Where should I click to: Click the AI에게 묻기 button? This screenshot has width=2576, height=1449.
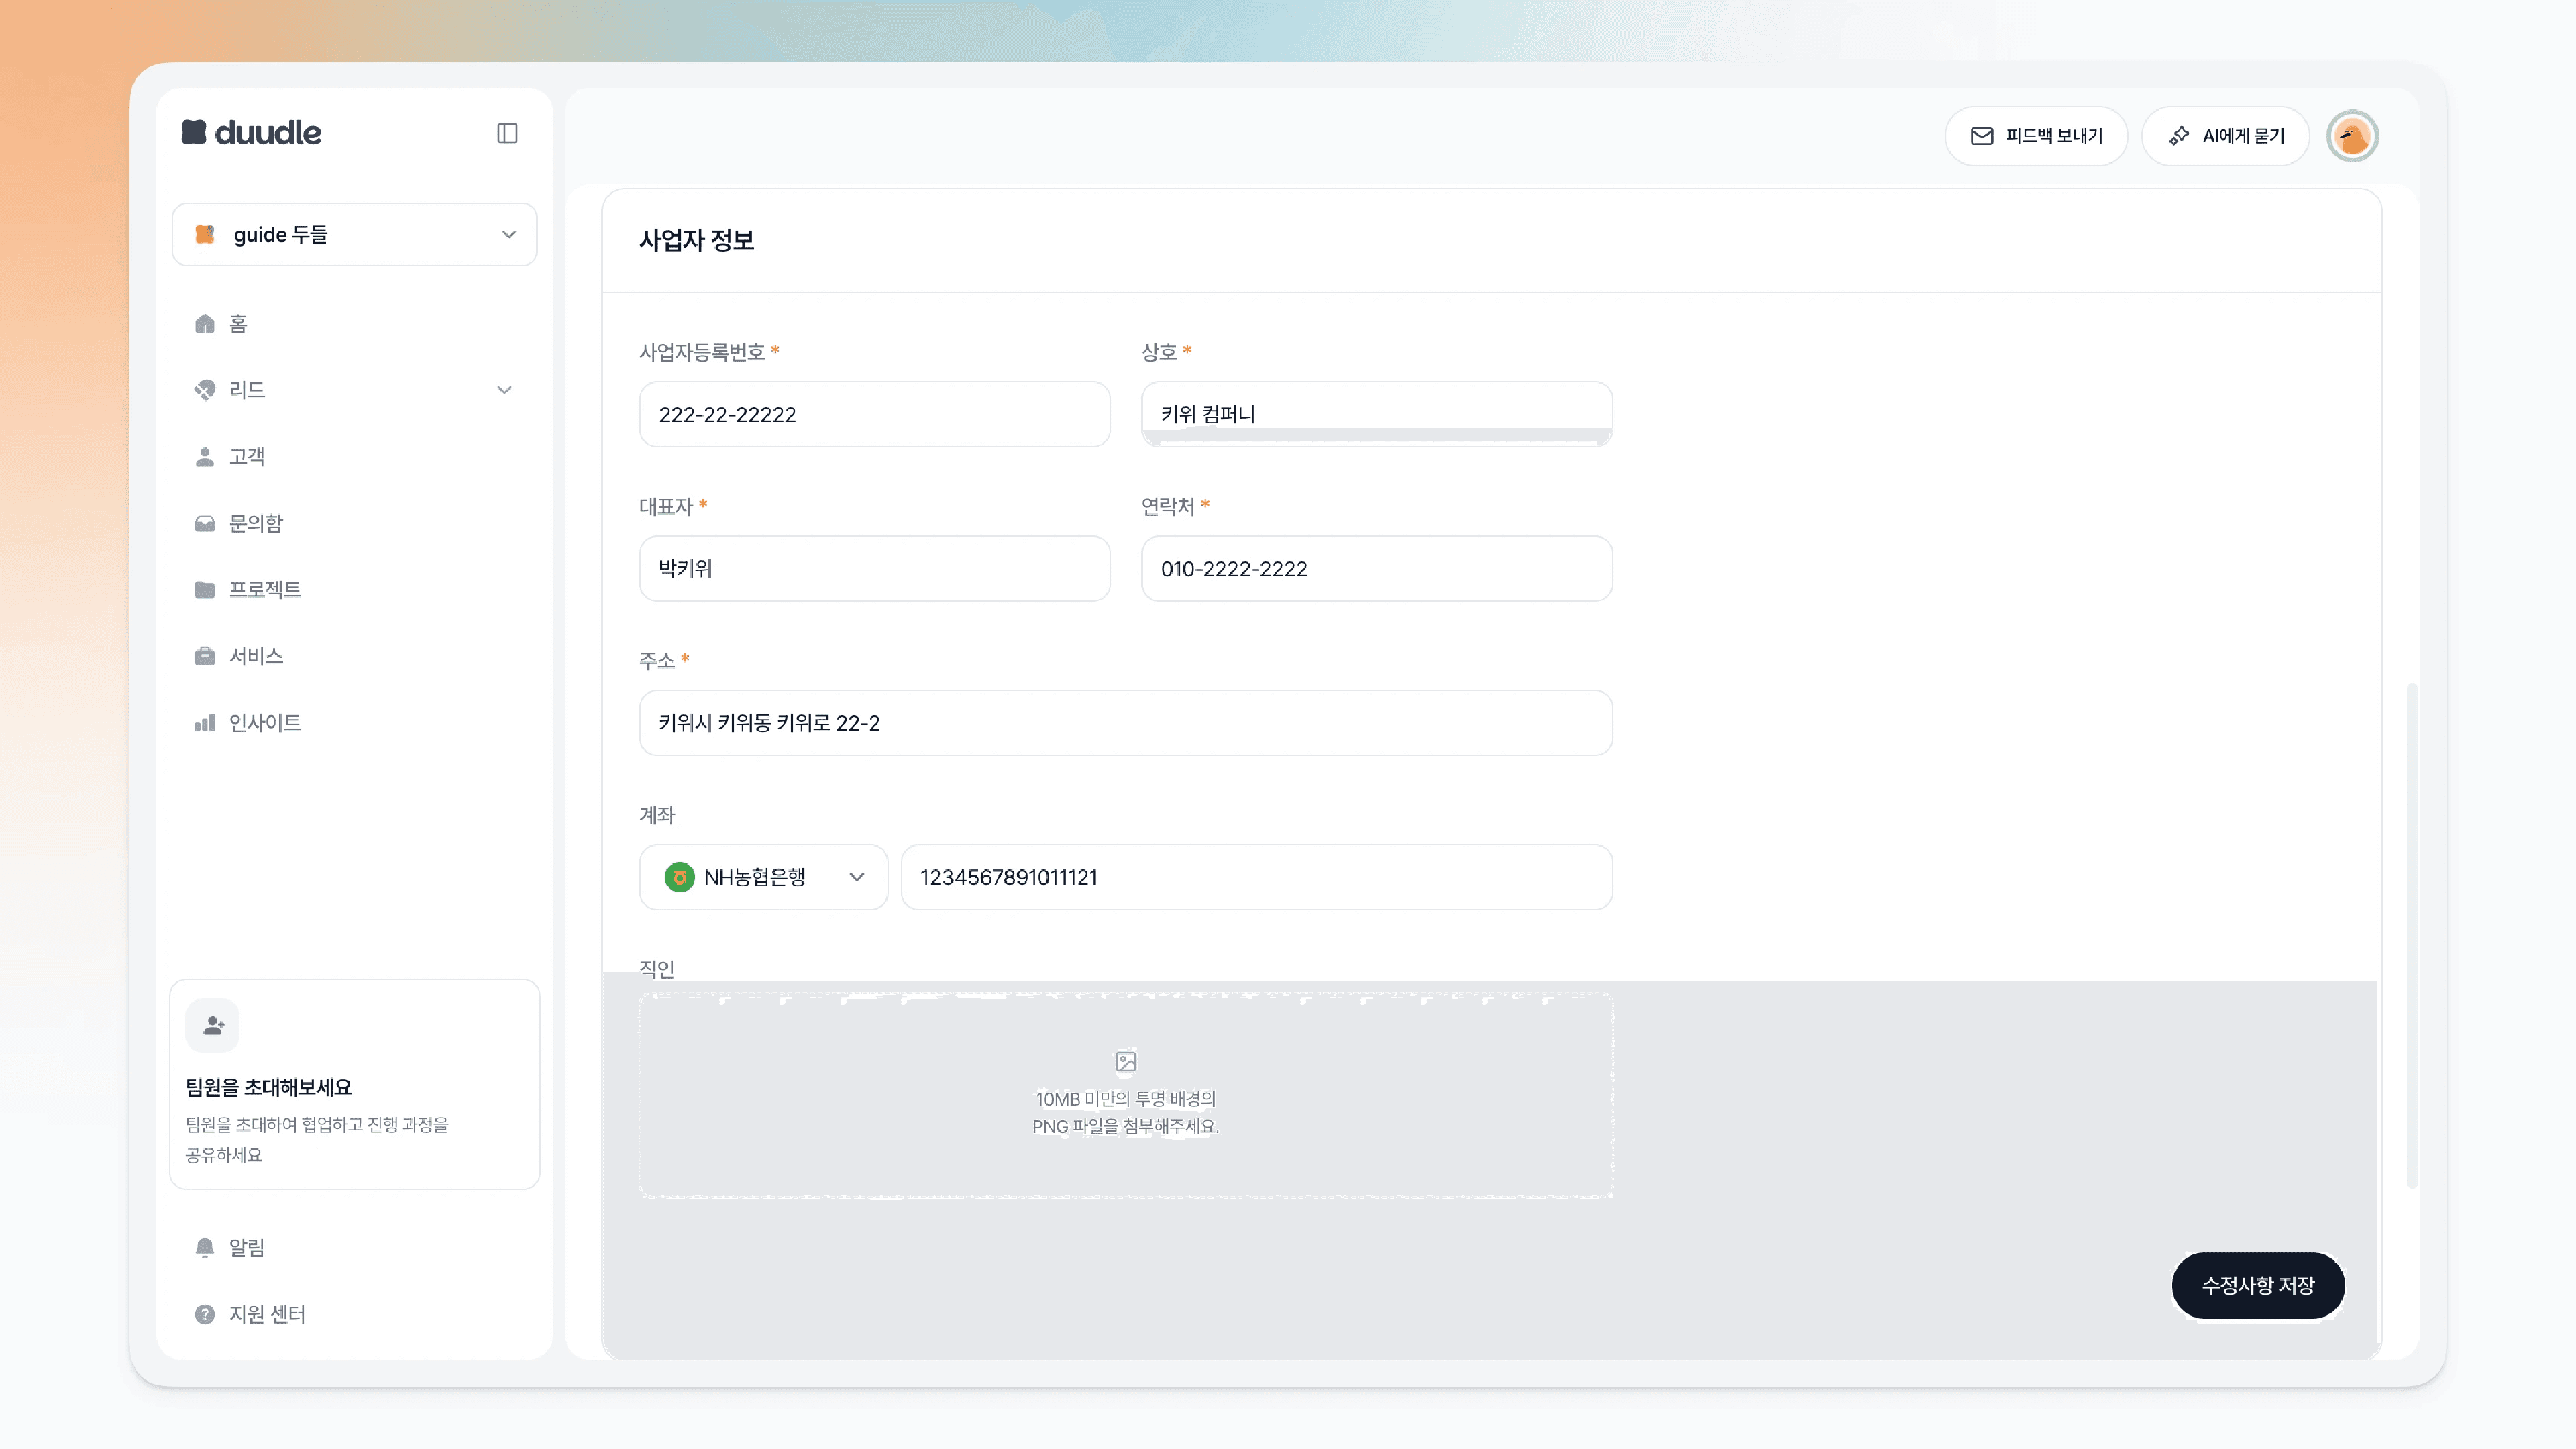click(2225, 136)
